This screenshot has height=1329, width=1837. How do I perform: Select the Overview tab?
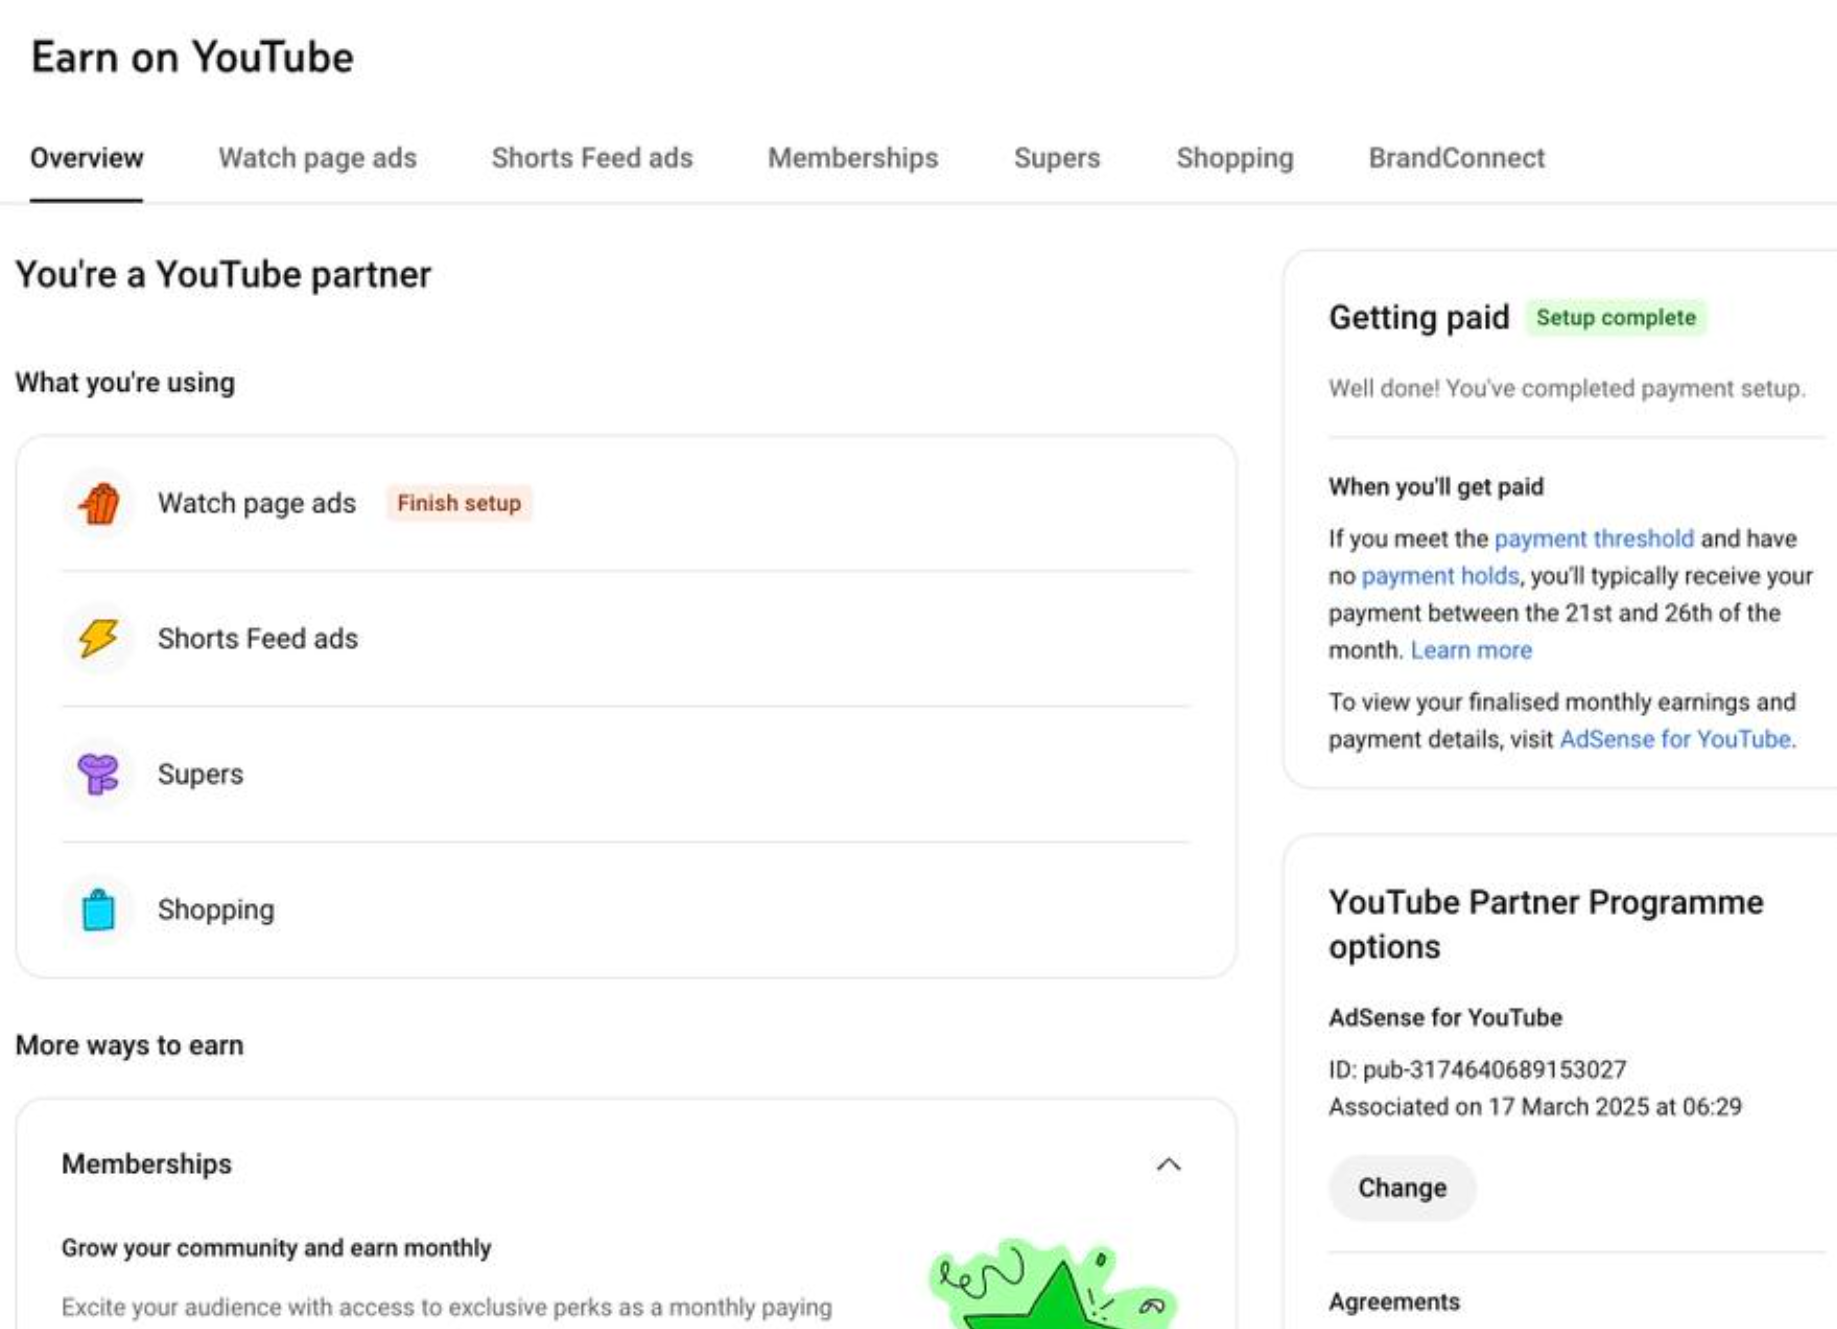click(x=86, y=158)
